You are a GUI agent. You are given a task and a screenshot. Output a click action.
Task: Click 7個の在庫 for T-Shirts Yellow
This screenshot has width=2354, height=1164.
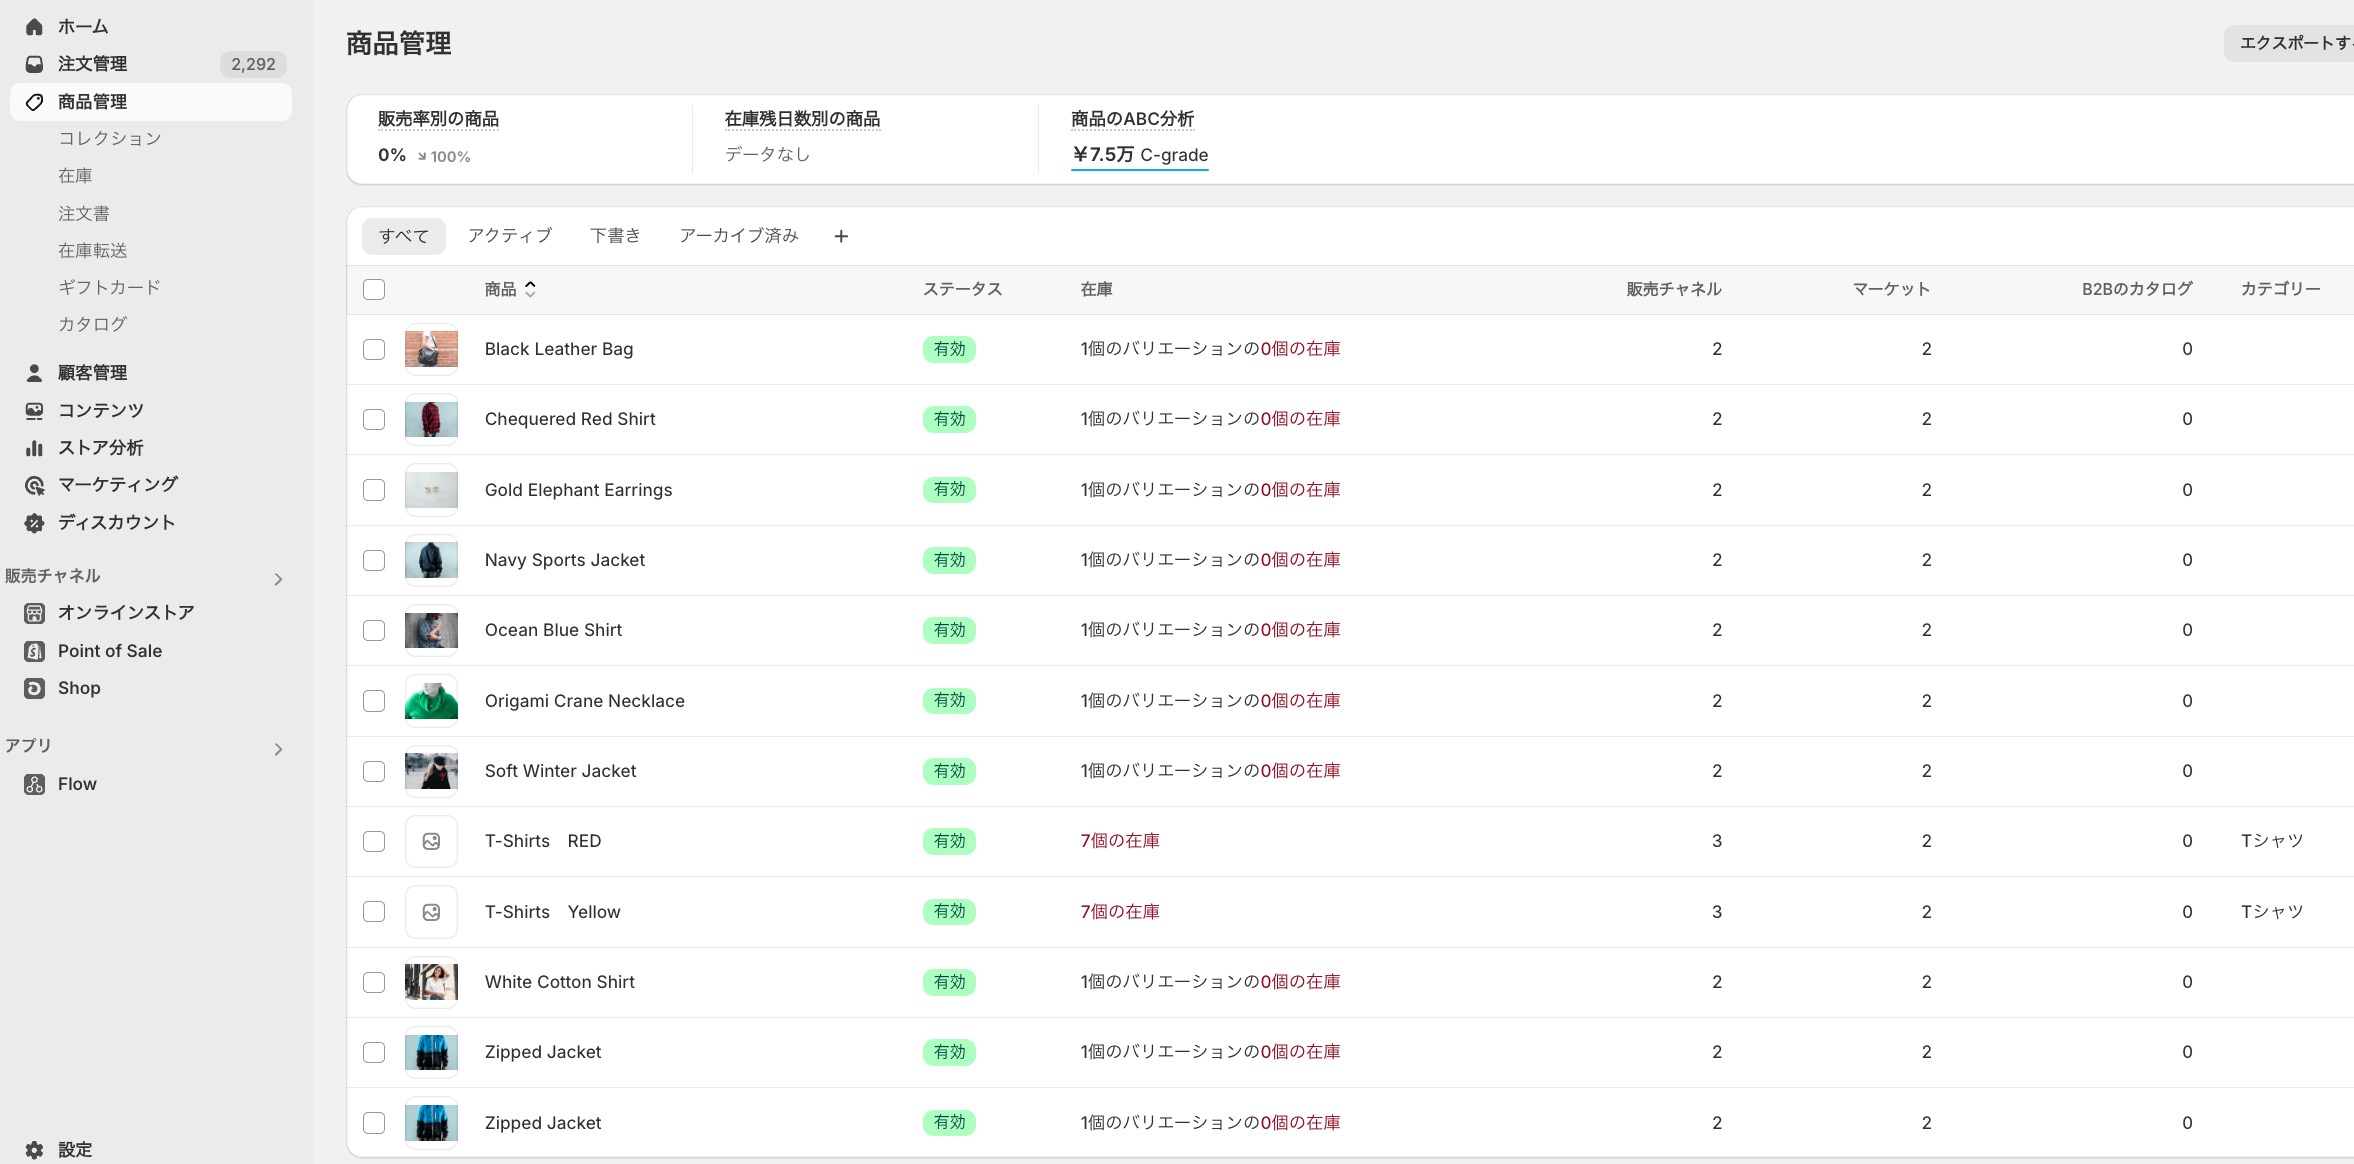[1120, 912]
